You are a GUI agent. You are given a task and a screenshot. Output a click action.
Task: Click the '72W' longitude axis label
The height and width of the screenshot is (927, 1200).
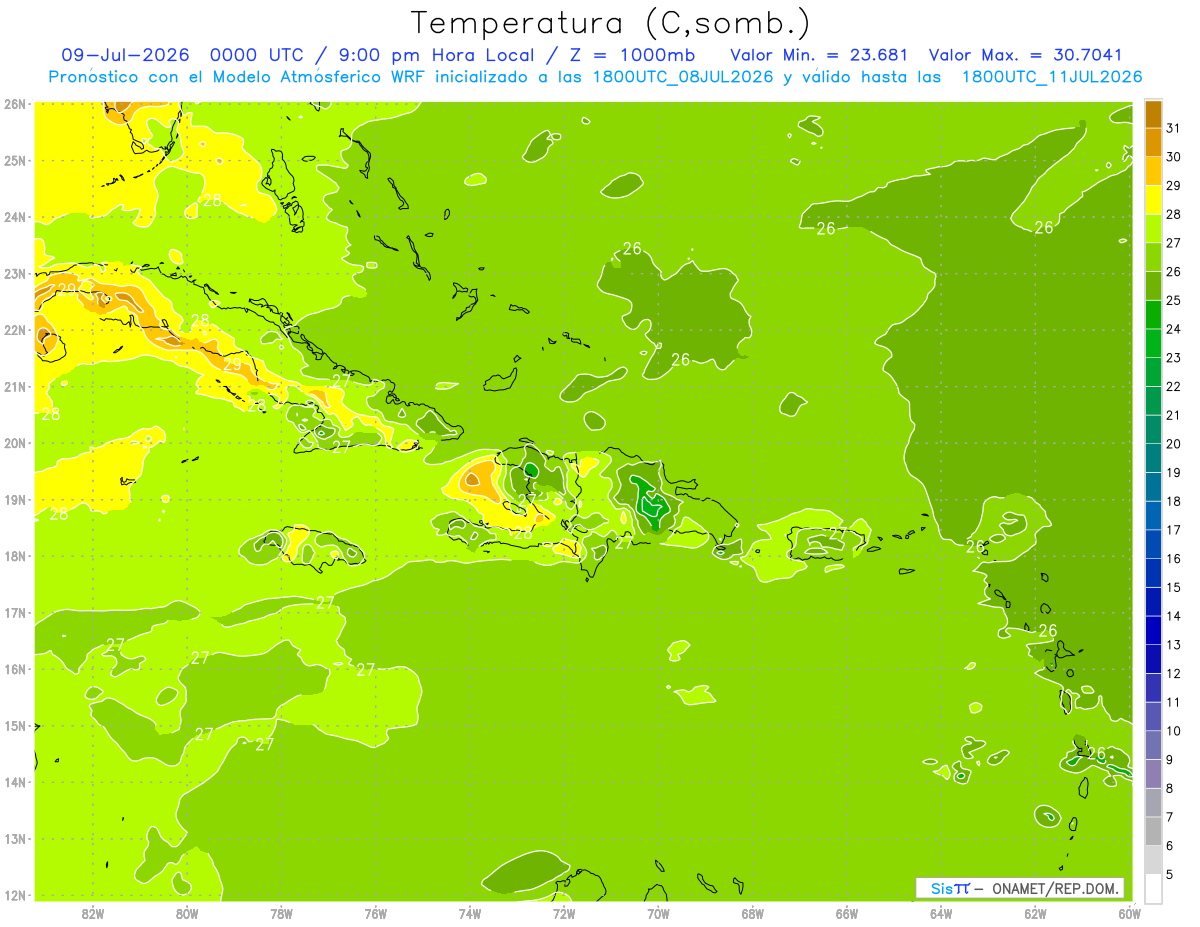pyautogui.click(x=564, y=913)
